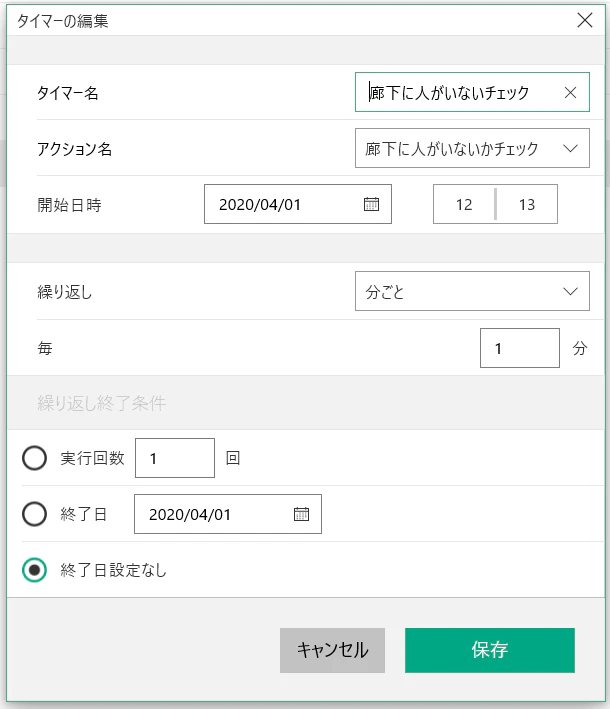Screen dimensions: 610x709
Task: Click the 開始日時 label
Action: tap(69, 205)
